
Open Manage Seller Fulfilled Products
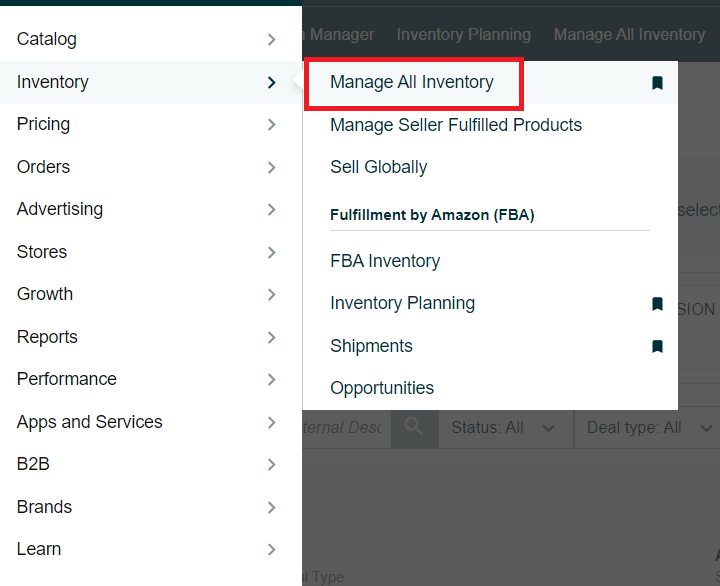tap(456, 125)
